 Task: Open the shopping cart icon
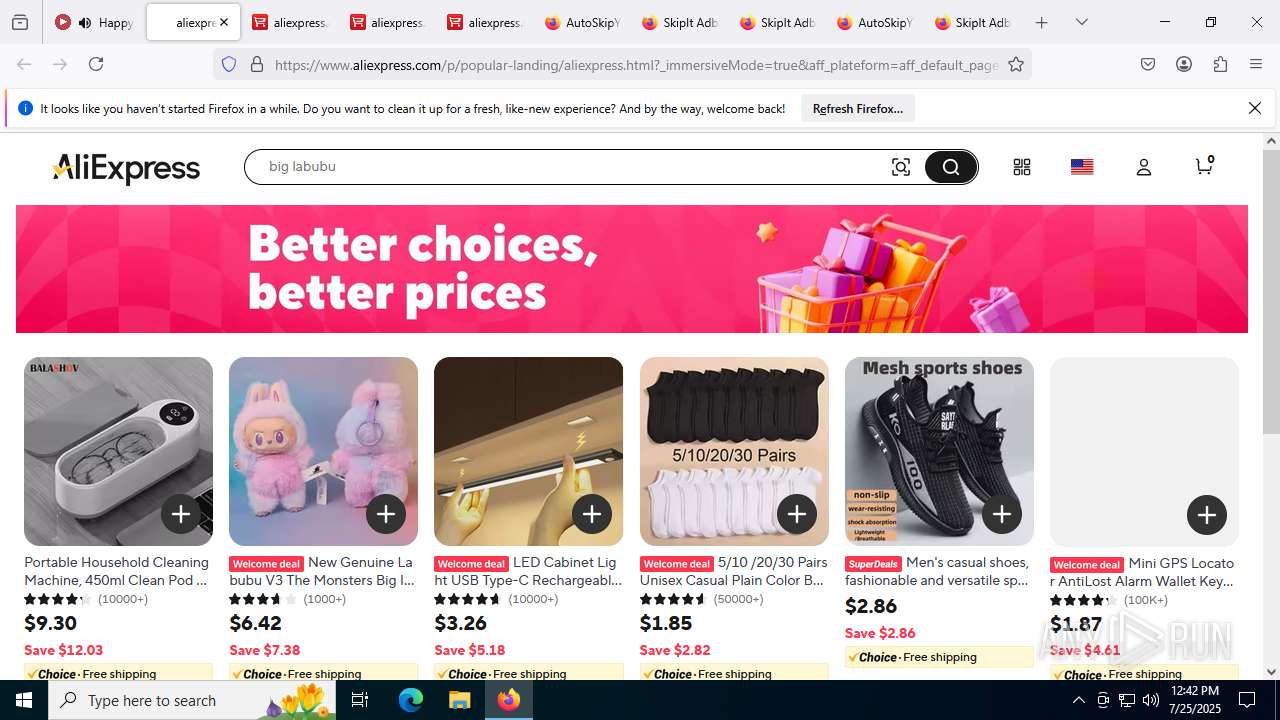1204,166
